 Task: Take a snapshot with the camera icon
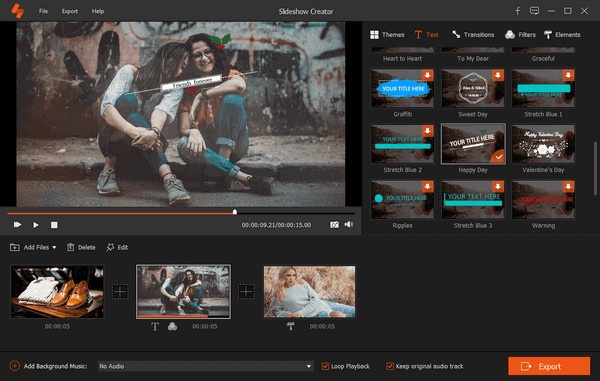pos(334,225)
